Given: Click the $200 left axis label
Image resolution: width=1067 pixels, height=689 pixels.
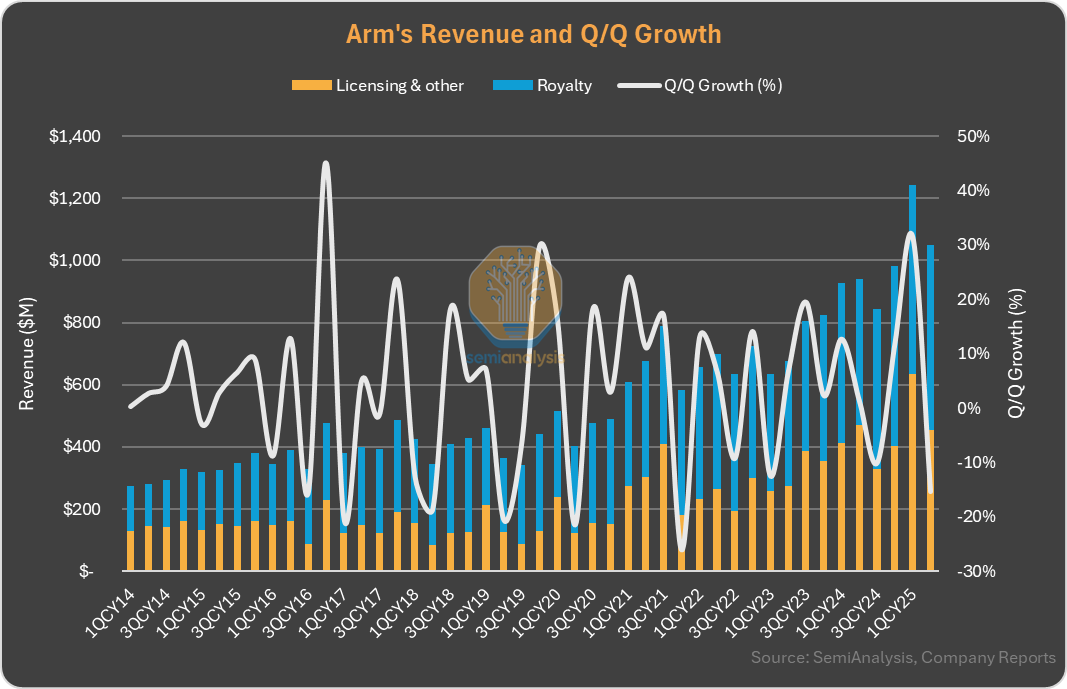Looking at the screenshot, I should tap(82, 509).
